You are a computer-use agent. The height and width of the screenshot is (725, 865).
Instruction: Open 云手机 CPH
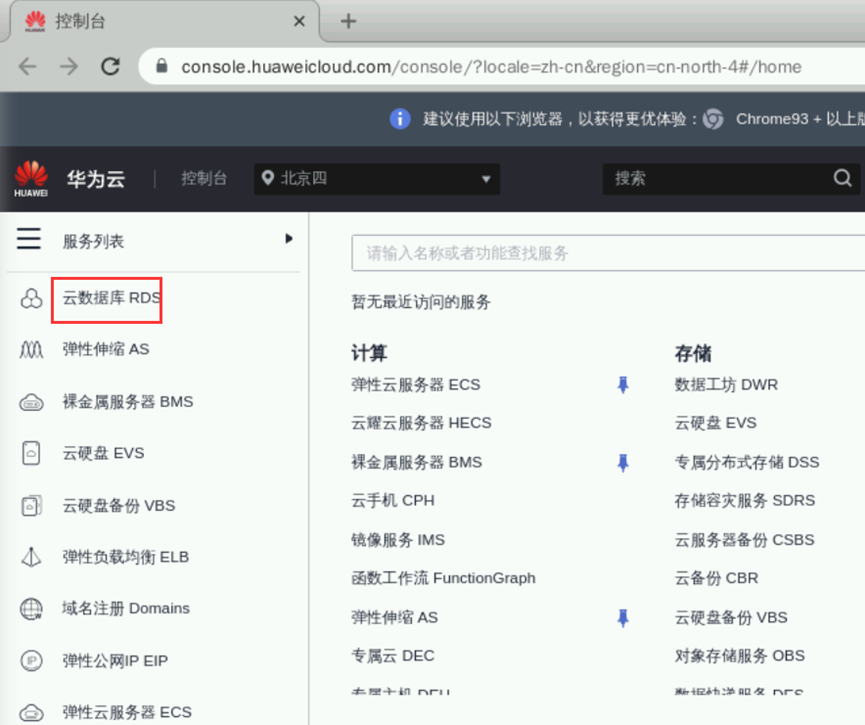[x=393, y=500]
